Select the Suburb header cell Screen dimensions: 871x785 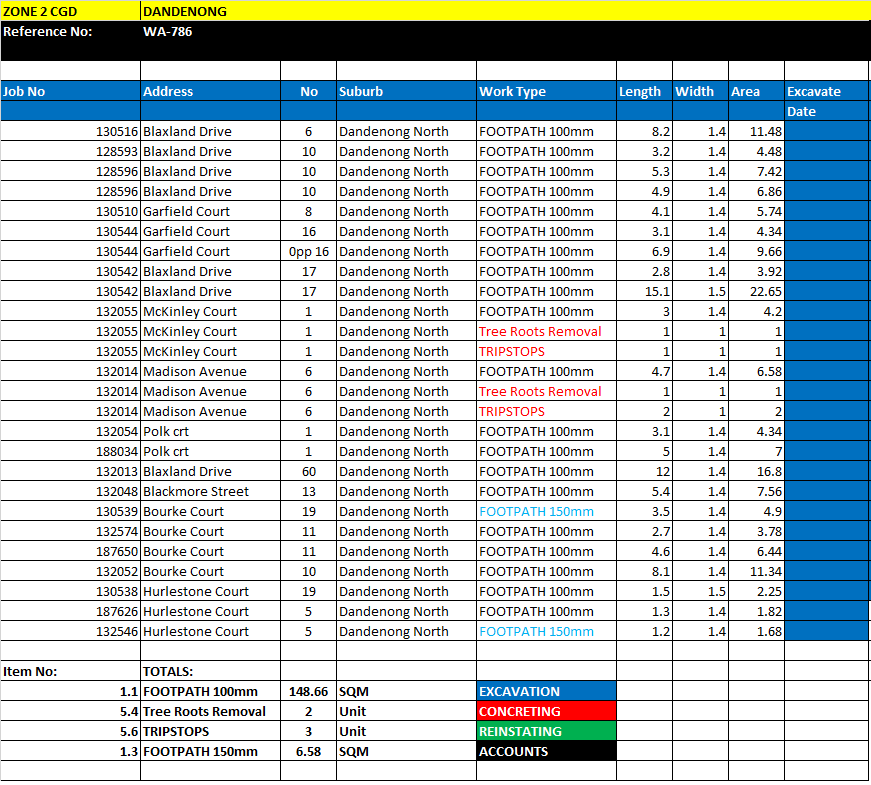[406, 91]
